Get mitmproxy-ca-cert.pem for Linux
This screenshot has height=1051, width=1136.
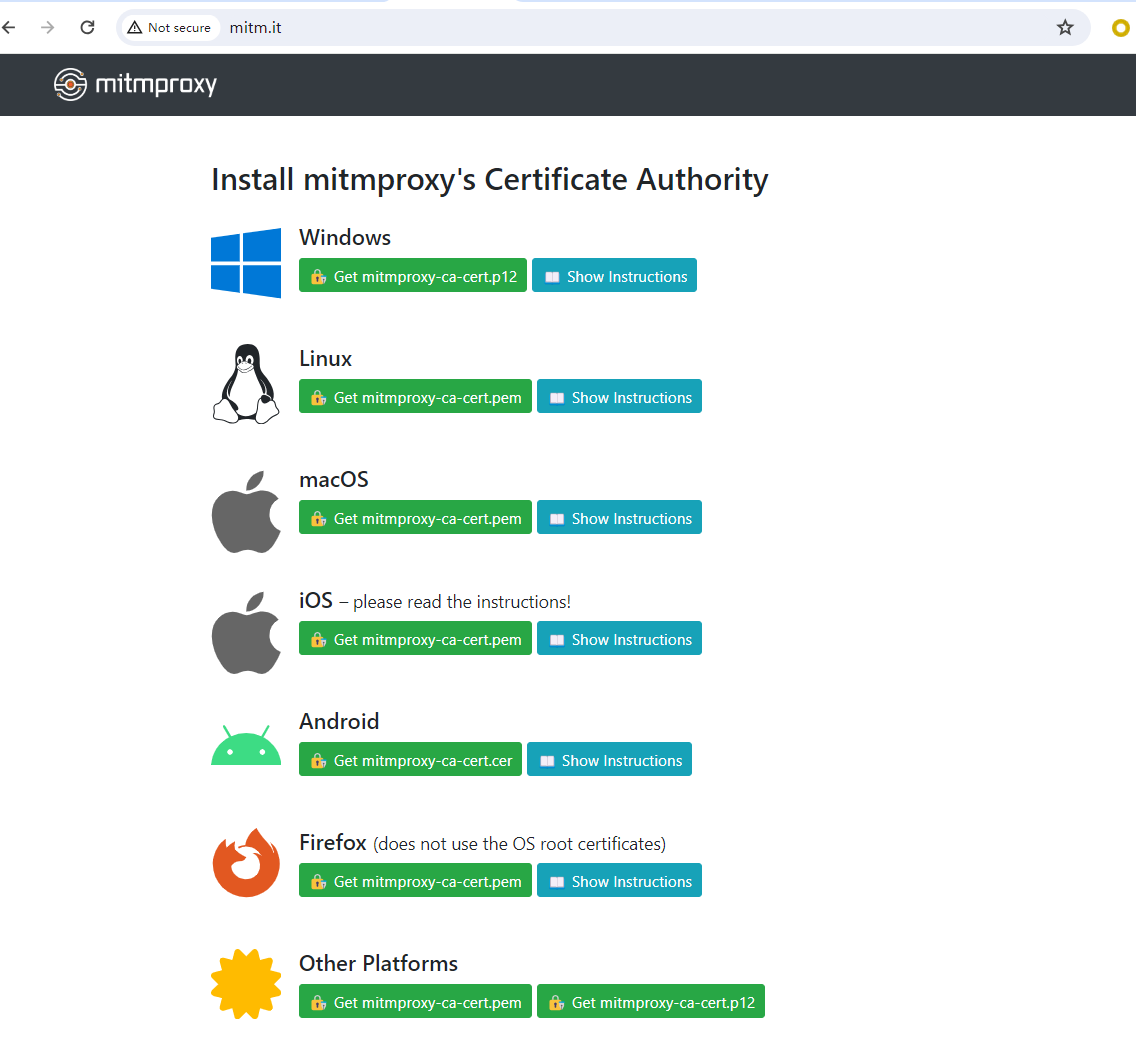(x=415, y=397)
